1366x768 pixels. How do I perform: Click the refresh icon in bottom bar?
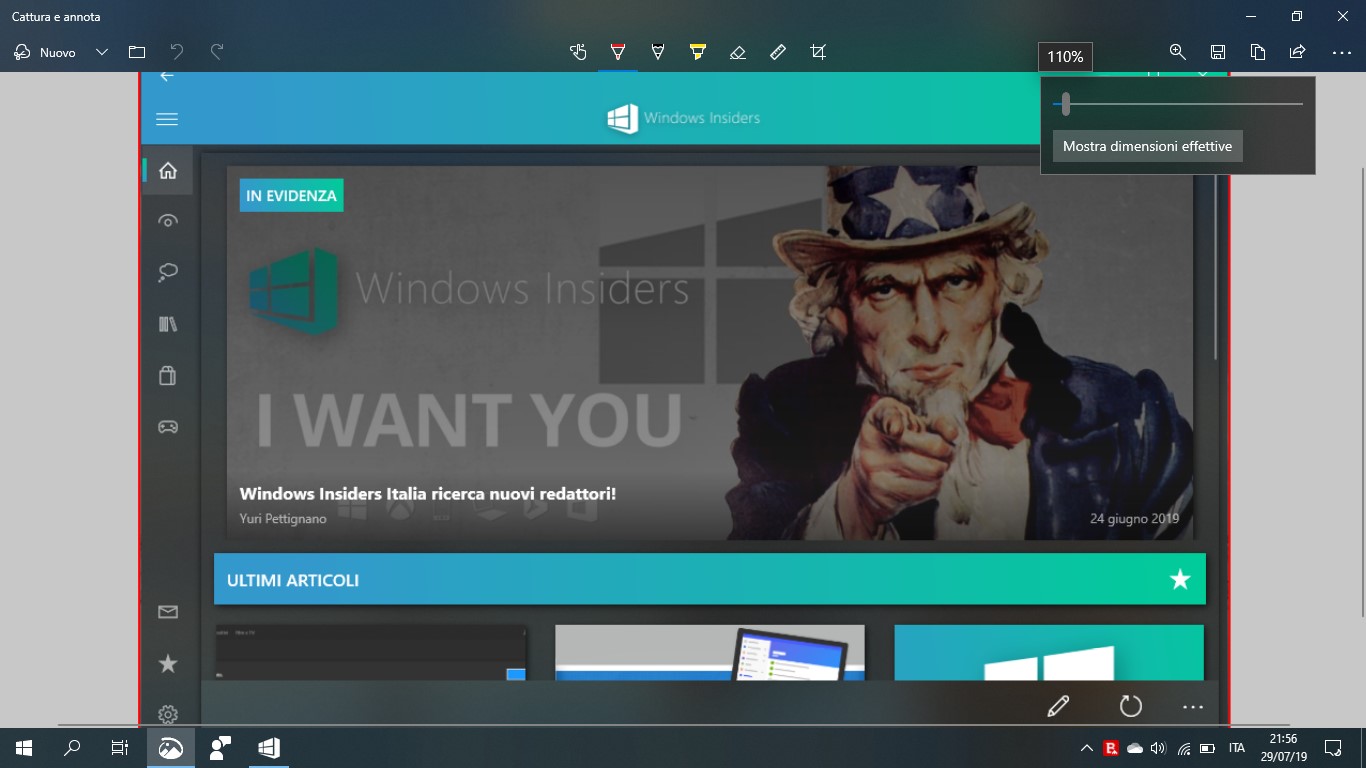pos(1131,706)
